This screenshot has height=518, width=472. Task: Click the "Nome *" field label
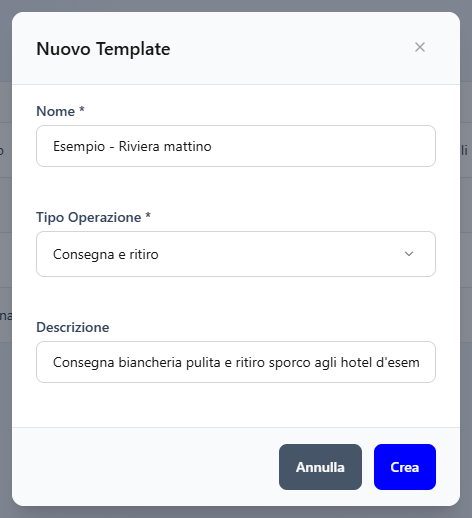(60, 111)
